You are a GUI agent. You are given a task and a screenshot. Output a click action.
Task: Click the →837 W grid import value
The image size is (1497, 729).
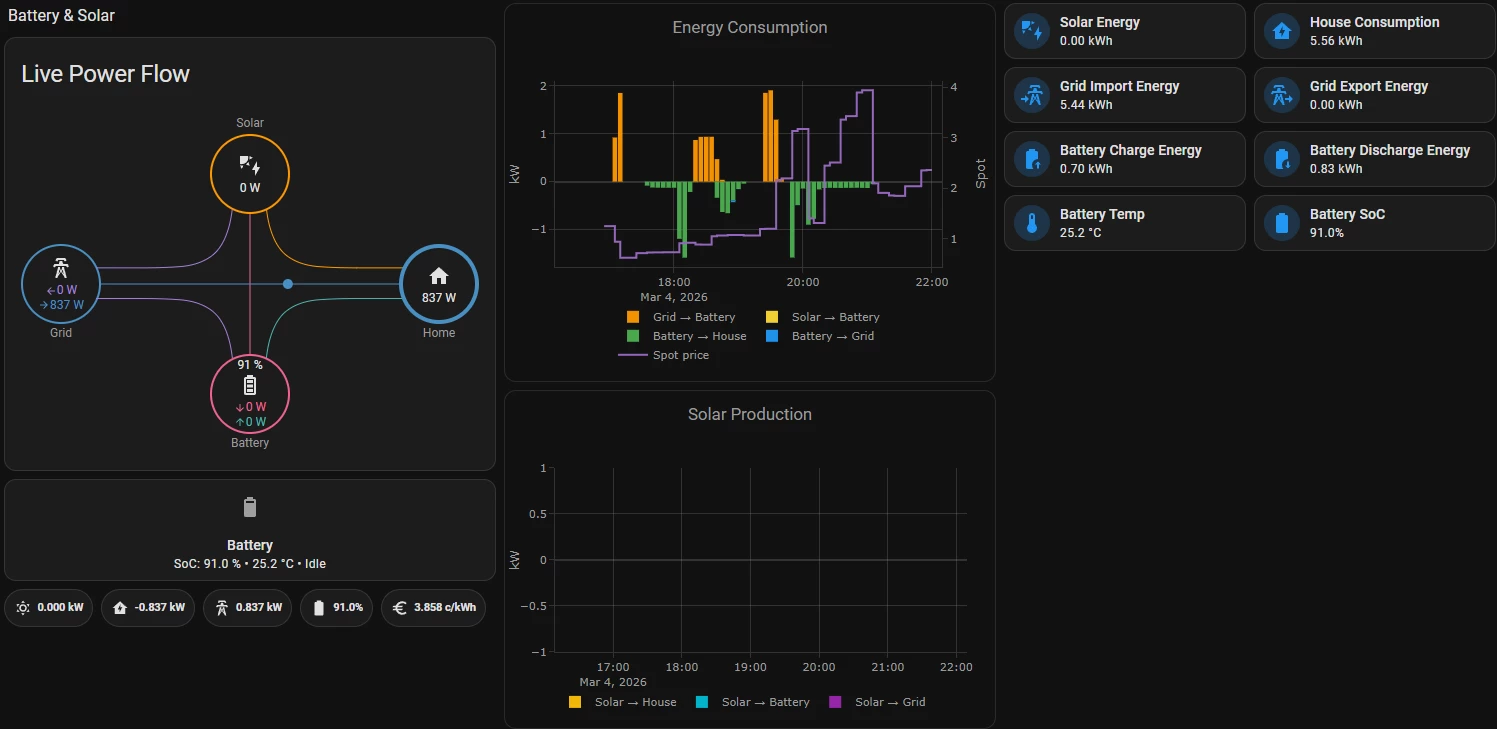click(61, 305)
